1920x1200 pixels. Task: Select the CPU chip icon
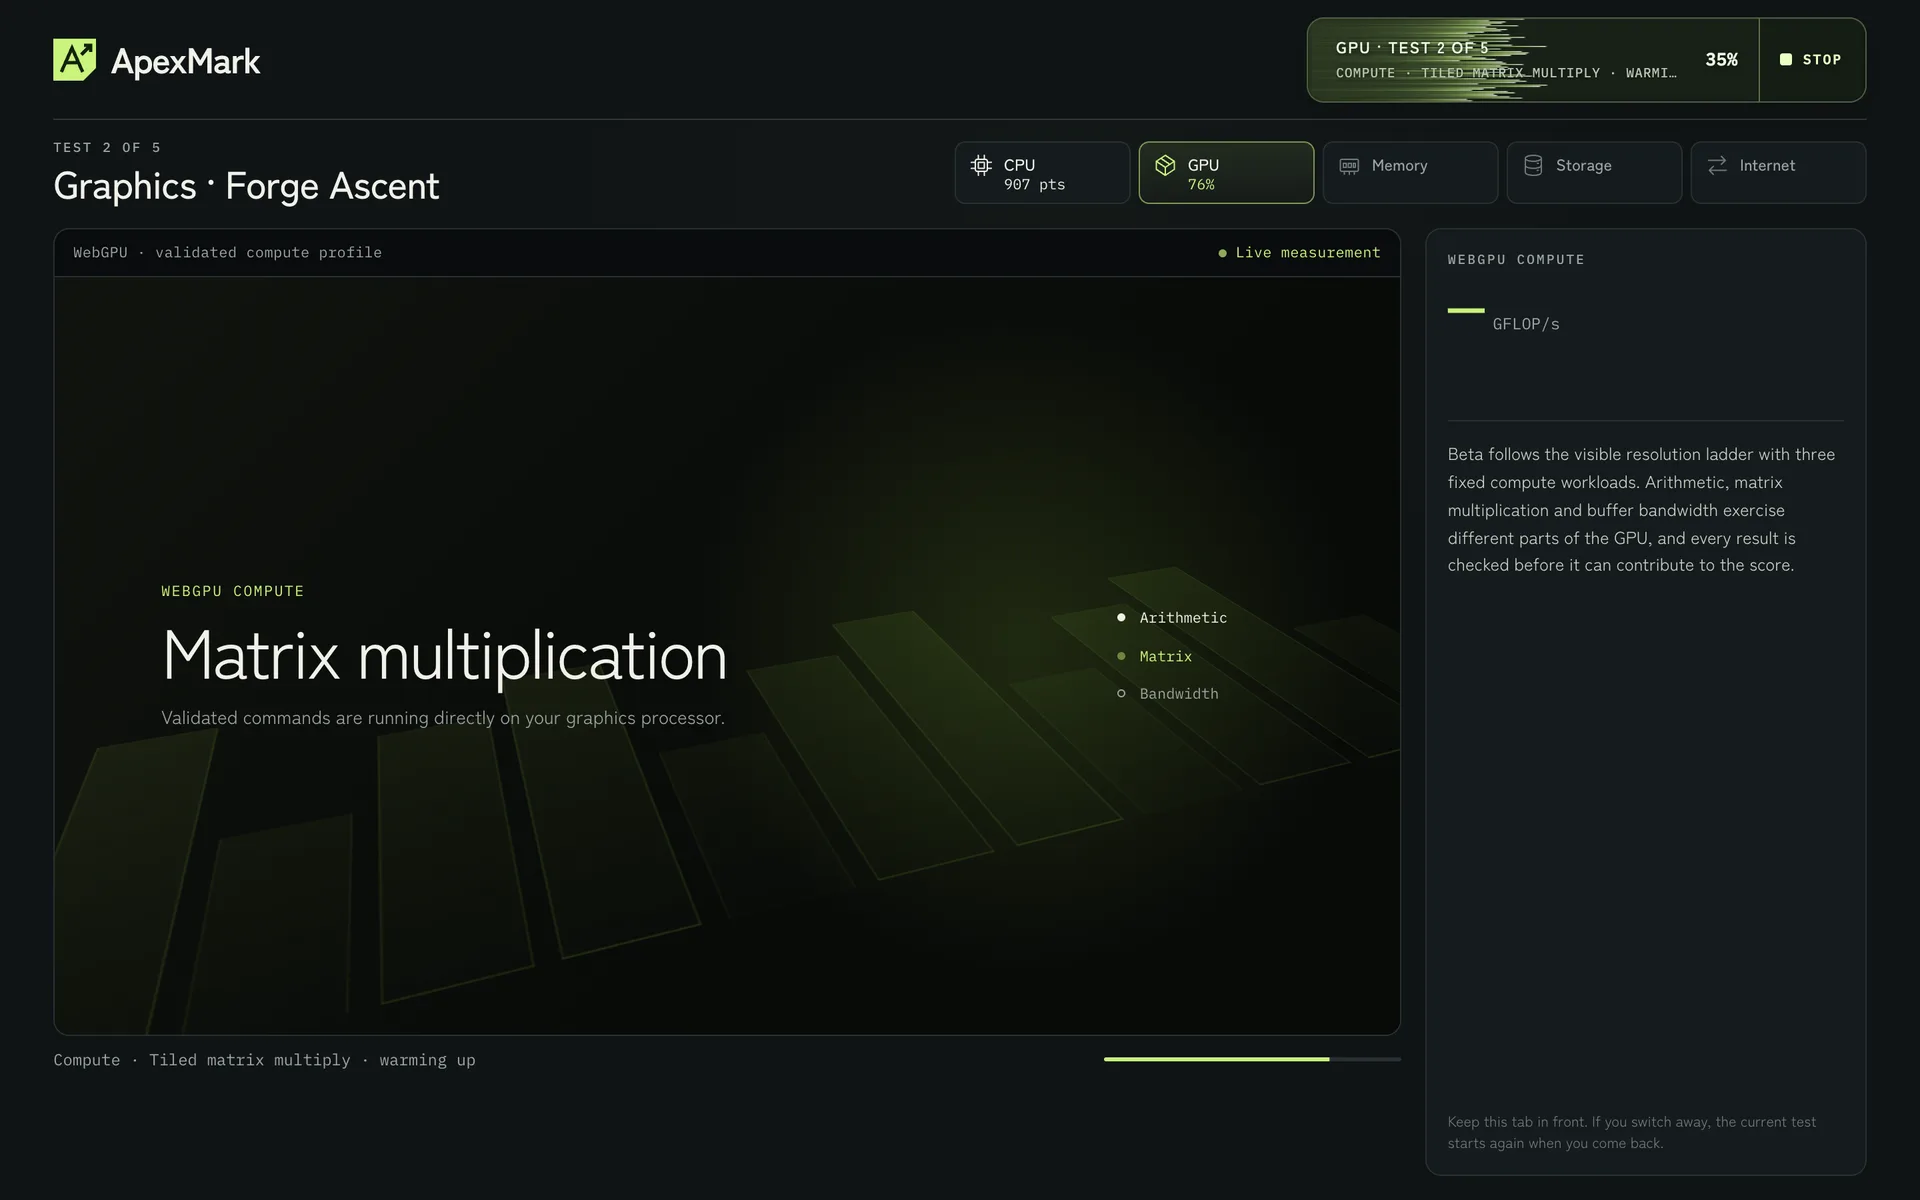[x=981, y=165]
